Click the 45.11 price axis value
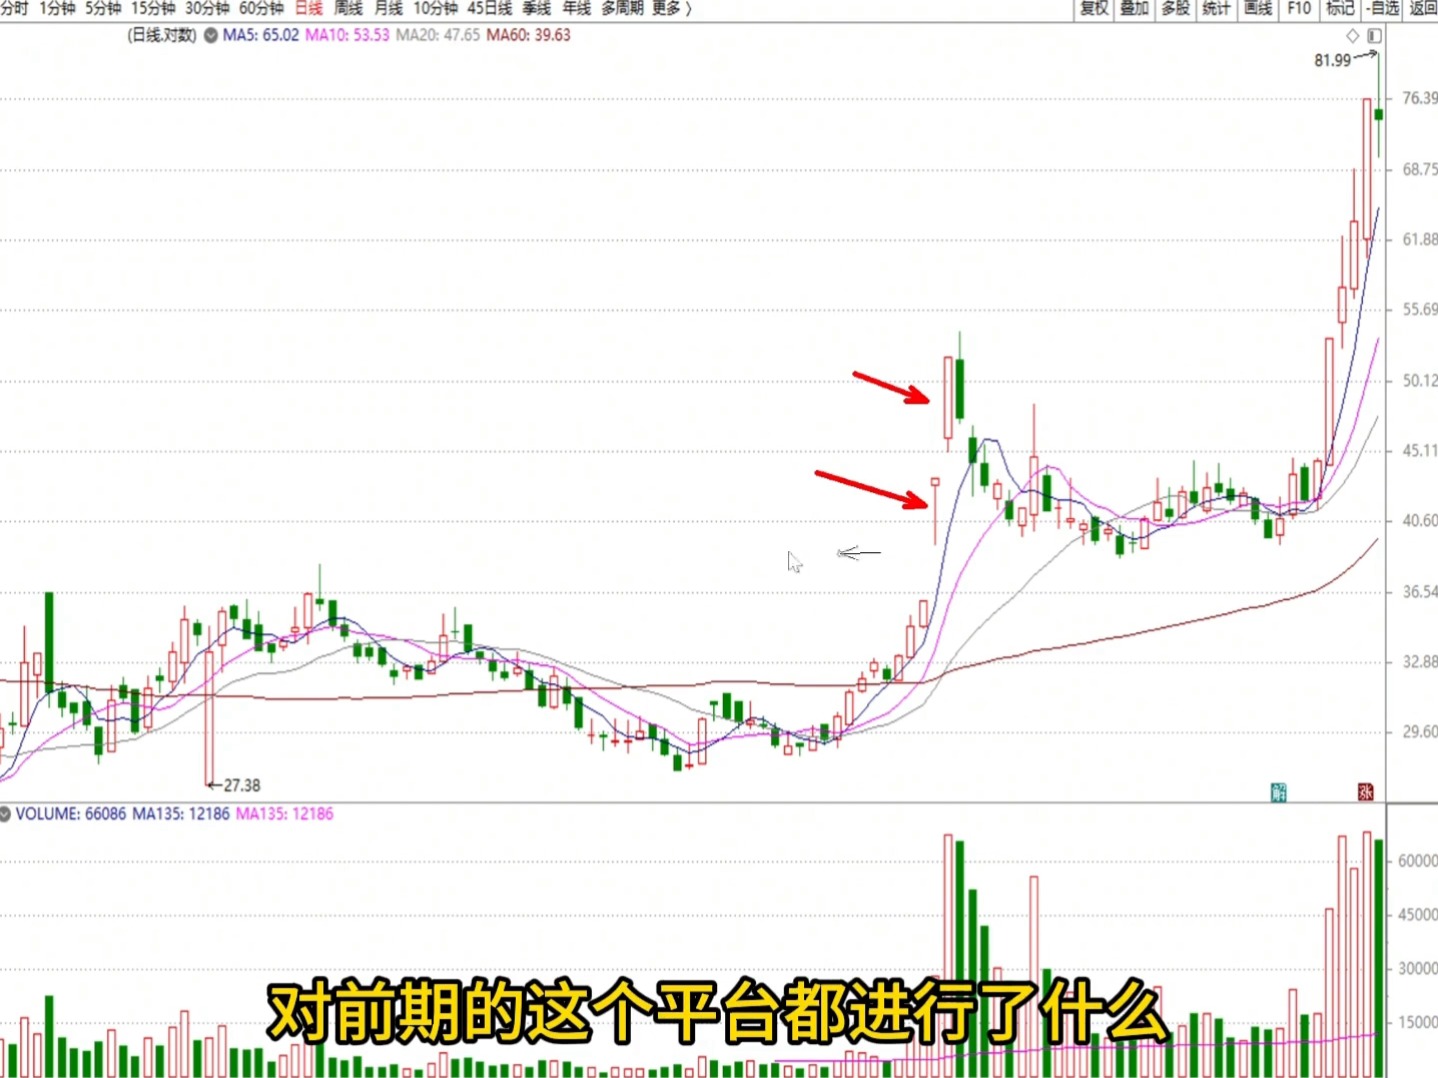Screen dimensions: 1438x1078 tap(1420, 450)
